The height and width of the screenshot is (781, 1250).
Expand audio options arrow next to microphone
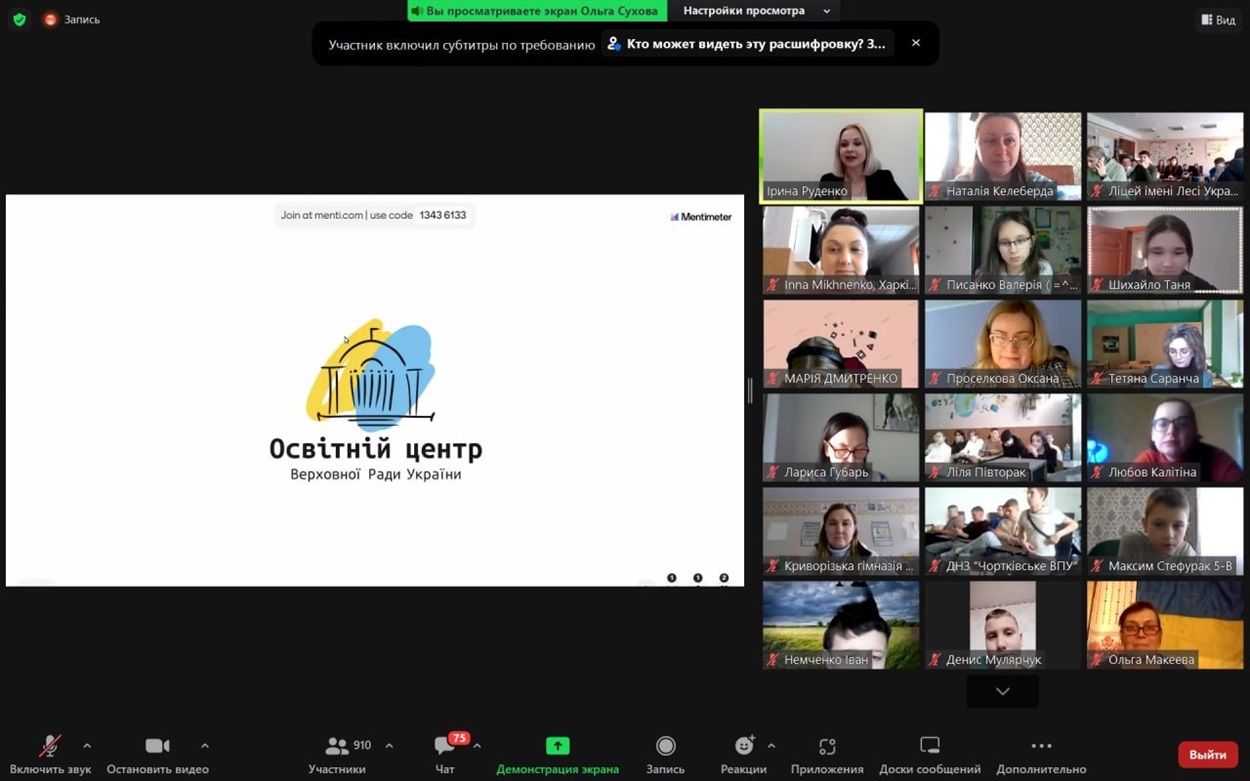tap(87, 746)
